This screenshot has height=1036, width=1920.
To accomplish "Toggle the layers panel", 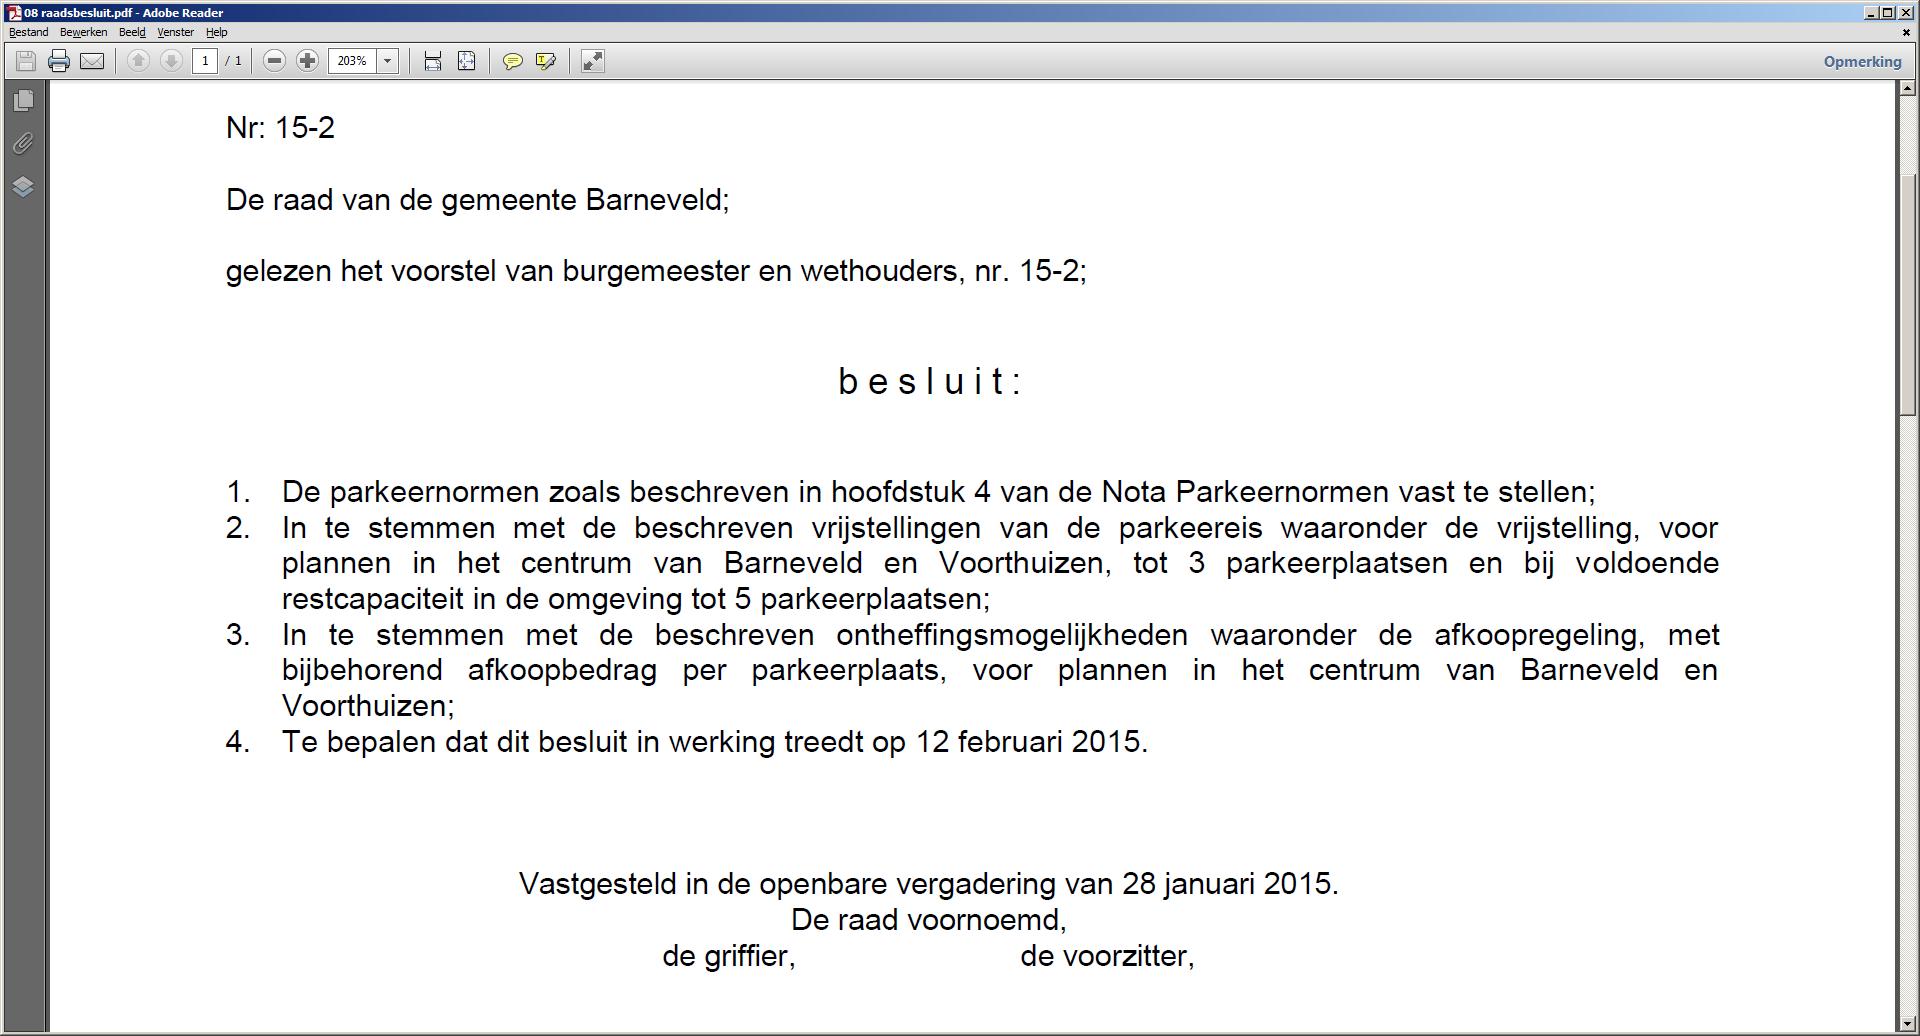I will 23,186.
